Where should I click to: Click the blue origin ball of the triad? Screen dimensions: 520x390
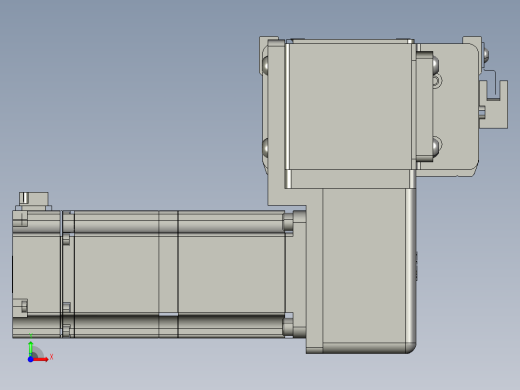point(30,359)
